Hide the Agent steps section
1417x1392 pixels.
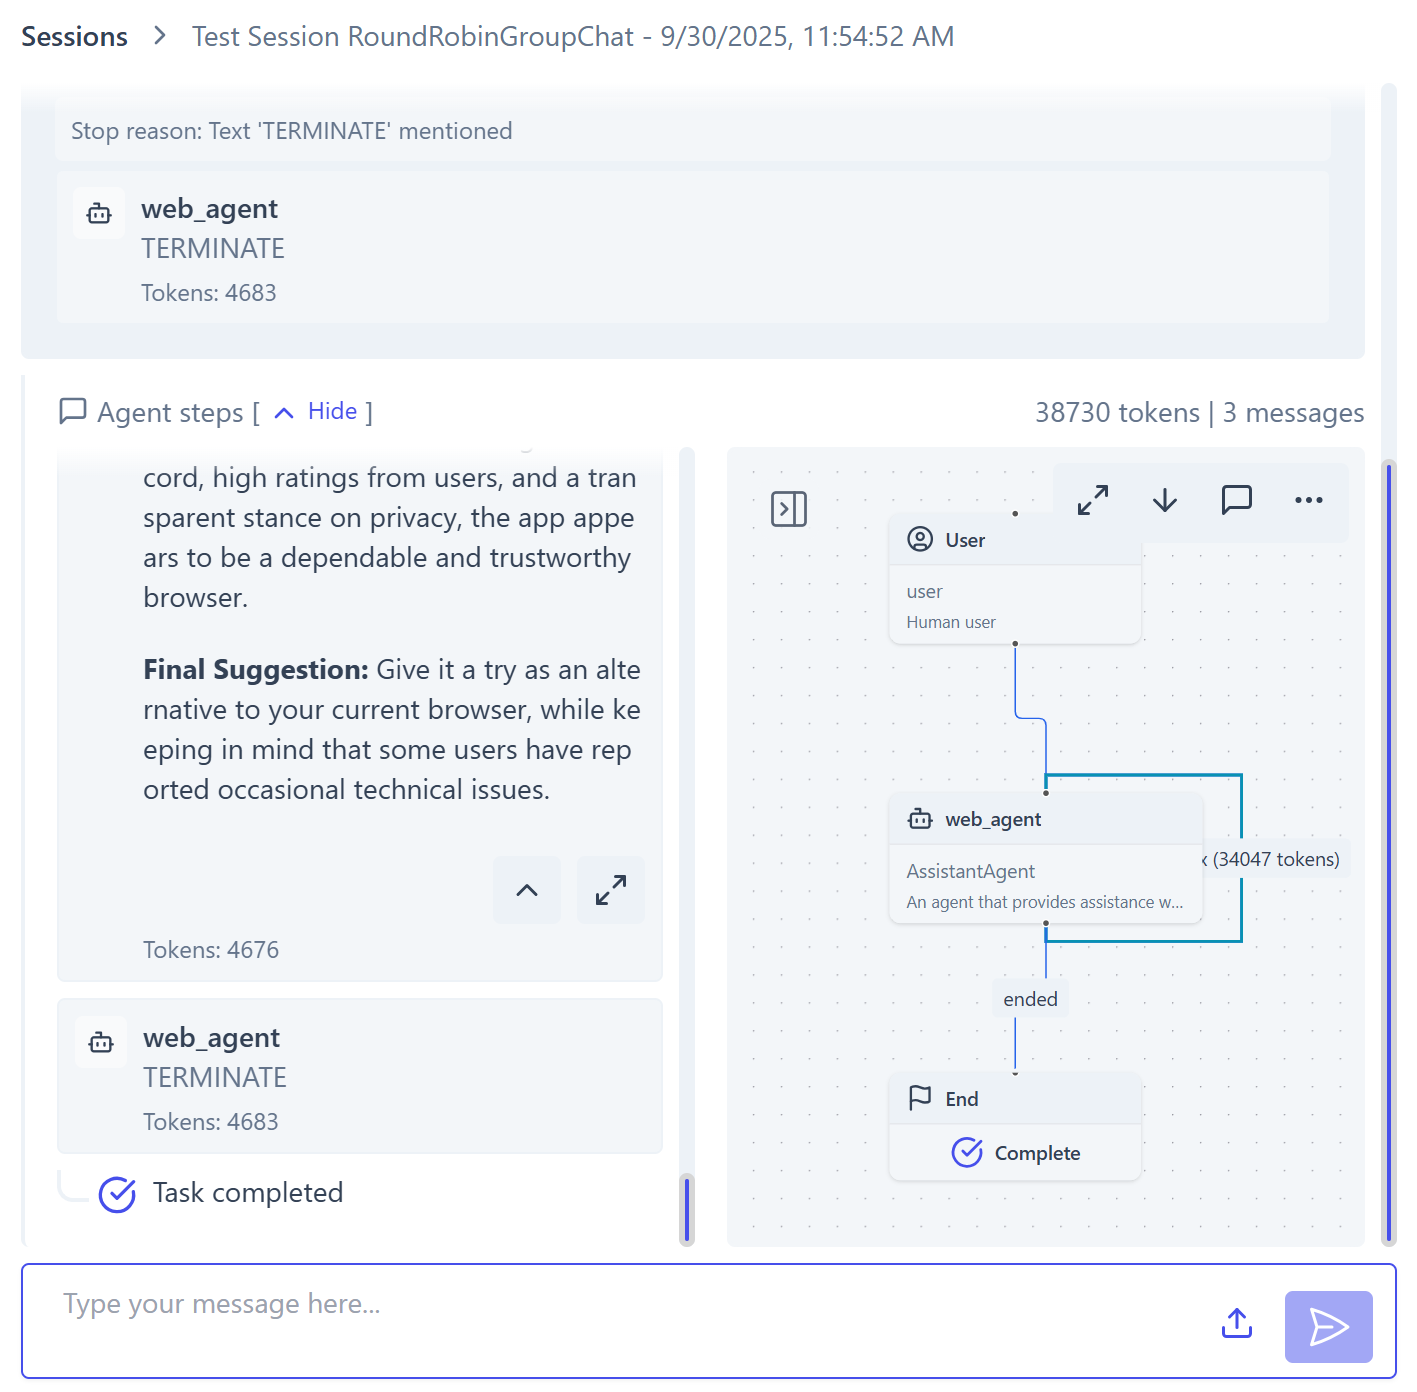332,412
